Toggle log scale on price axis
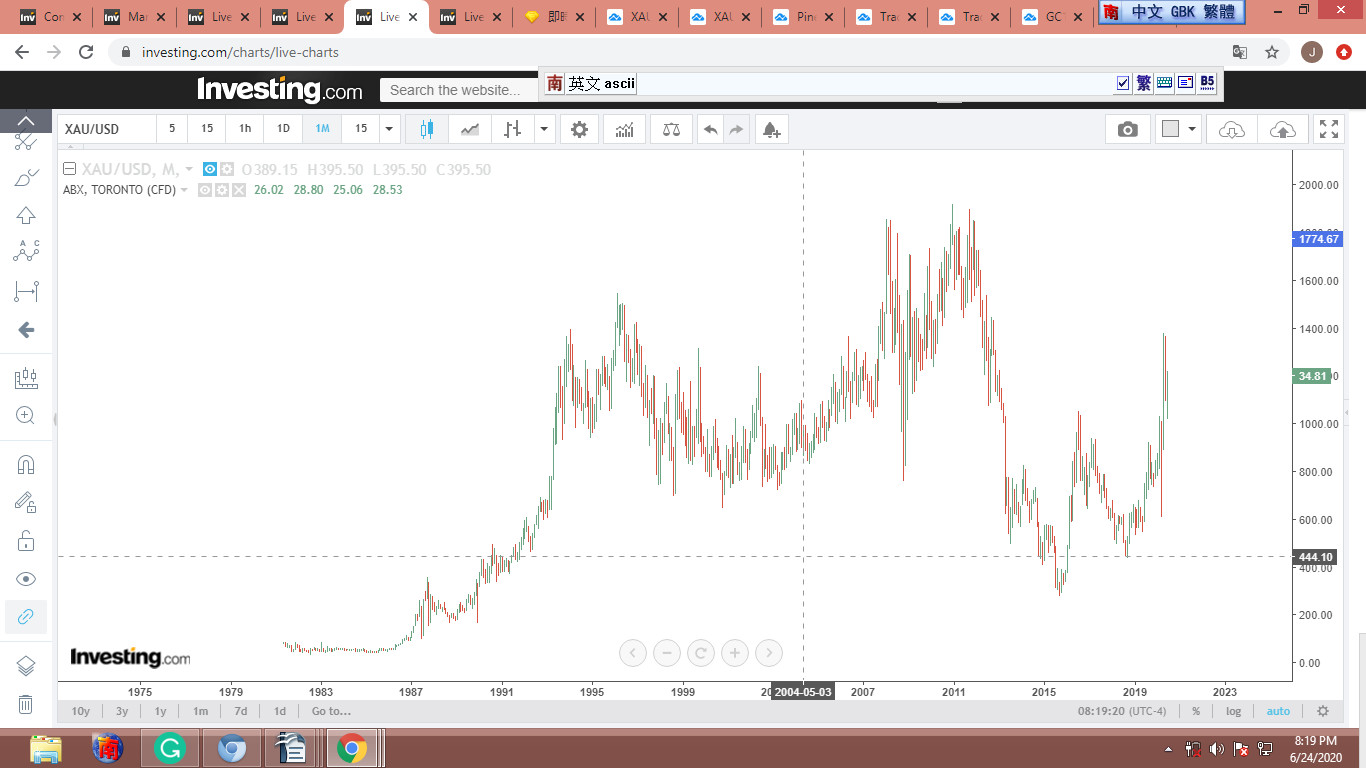Viewport: 1366px width, 768px height. coord(1233,711)
